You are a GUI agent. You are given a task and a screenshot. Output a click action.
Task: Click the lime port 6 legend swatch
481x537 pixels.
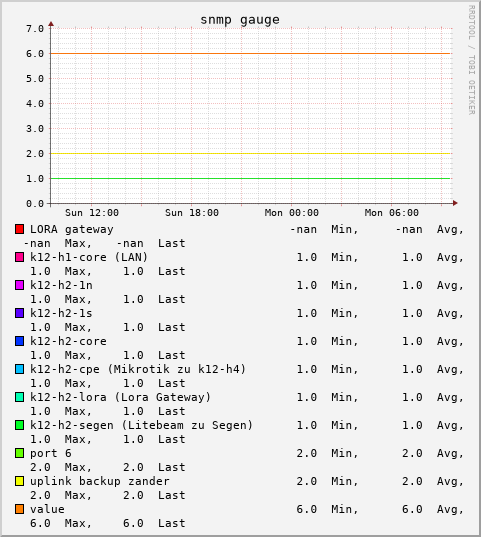(20, 453)
